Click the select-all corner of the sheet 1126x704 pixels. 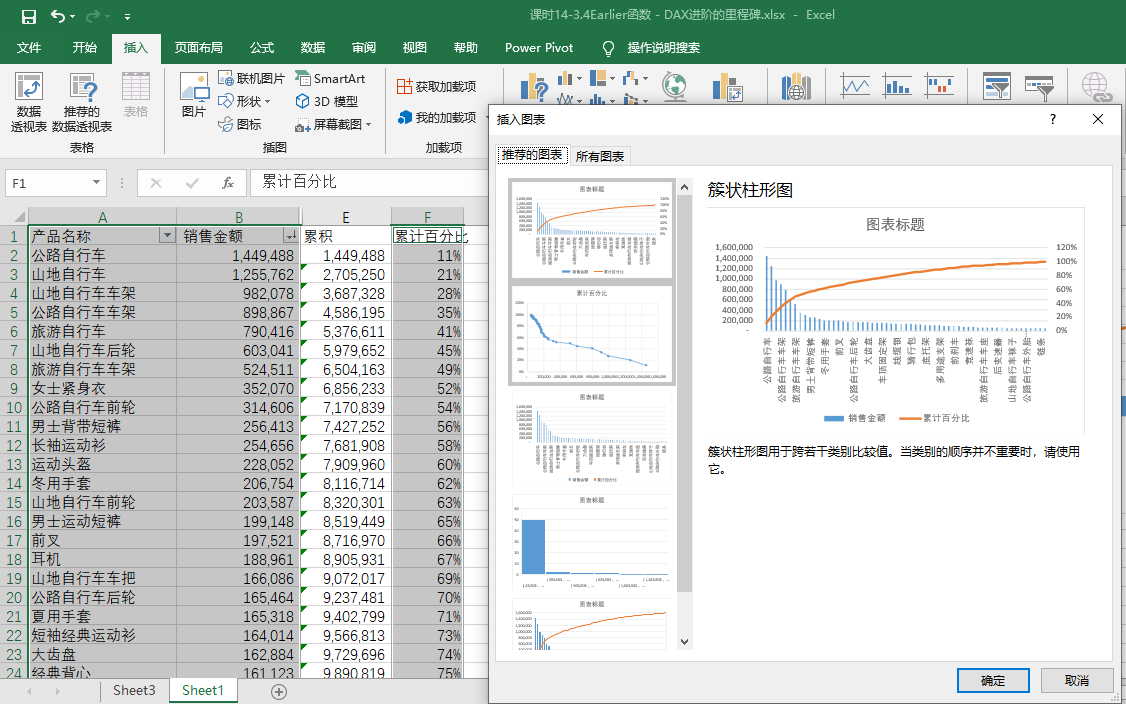click(19, 217)
